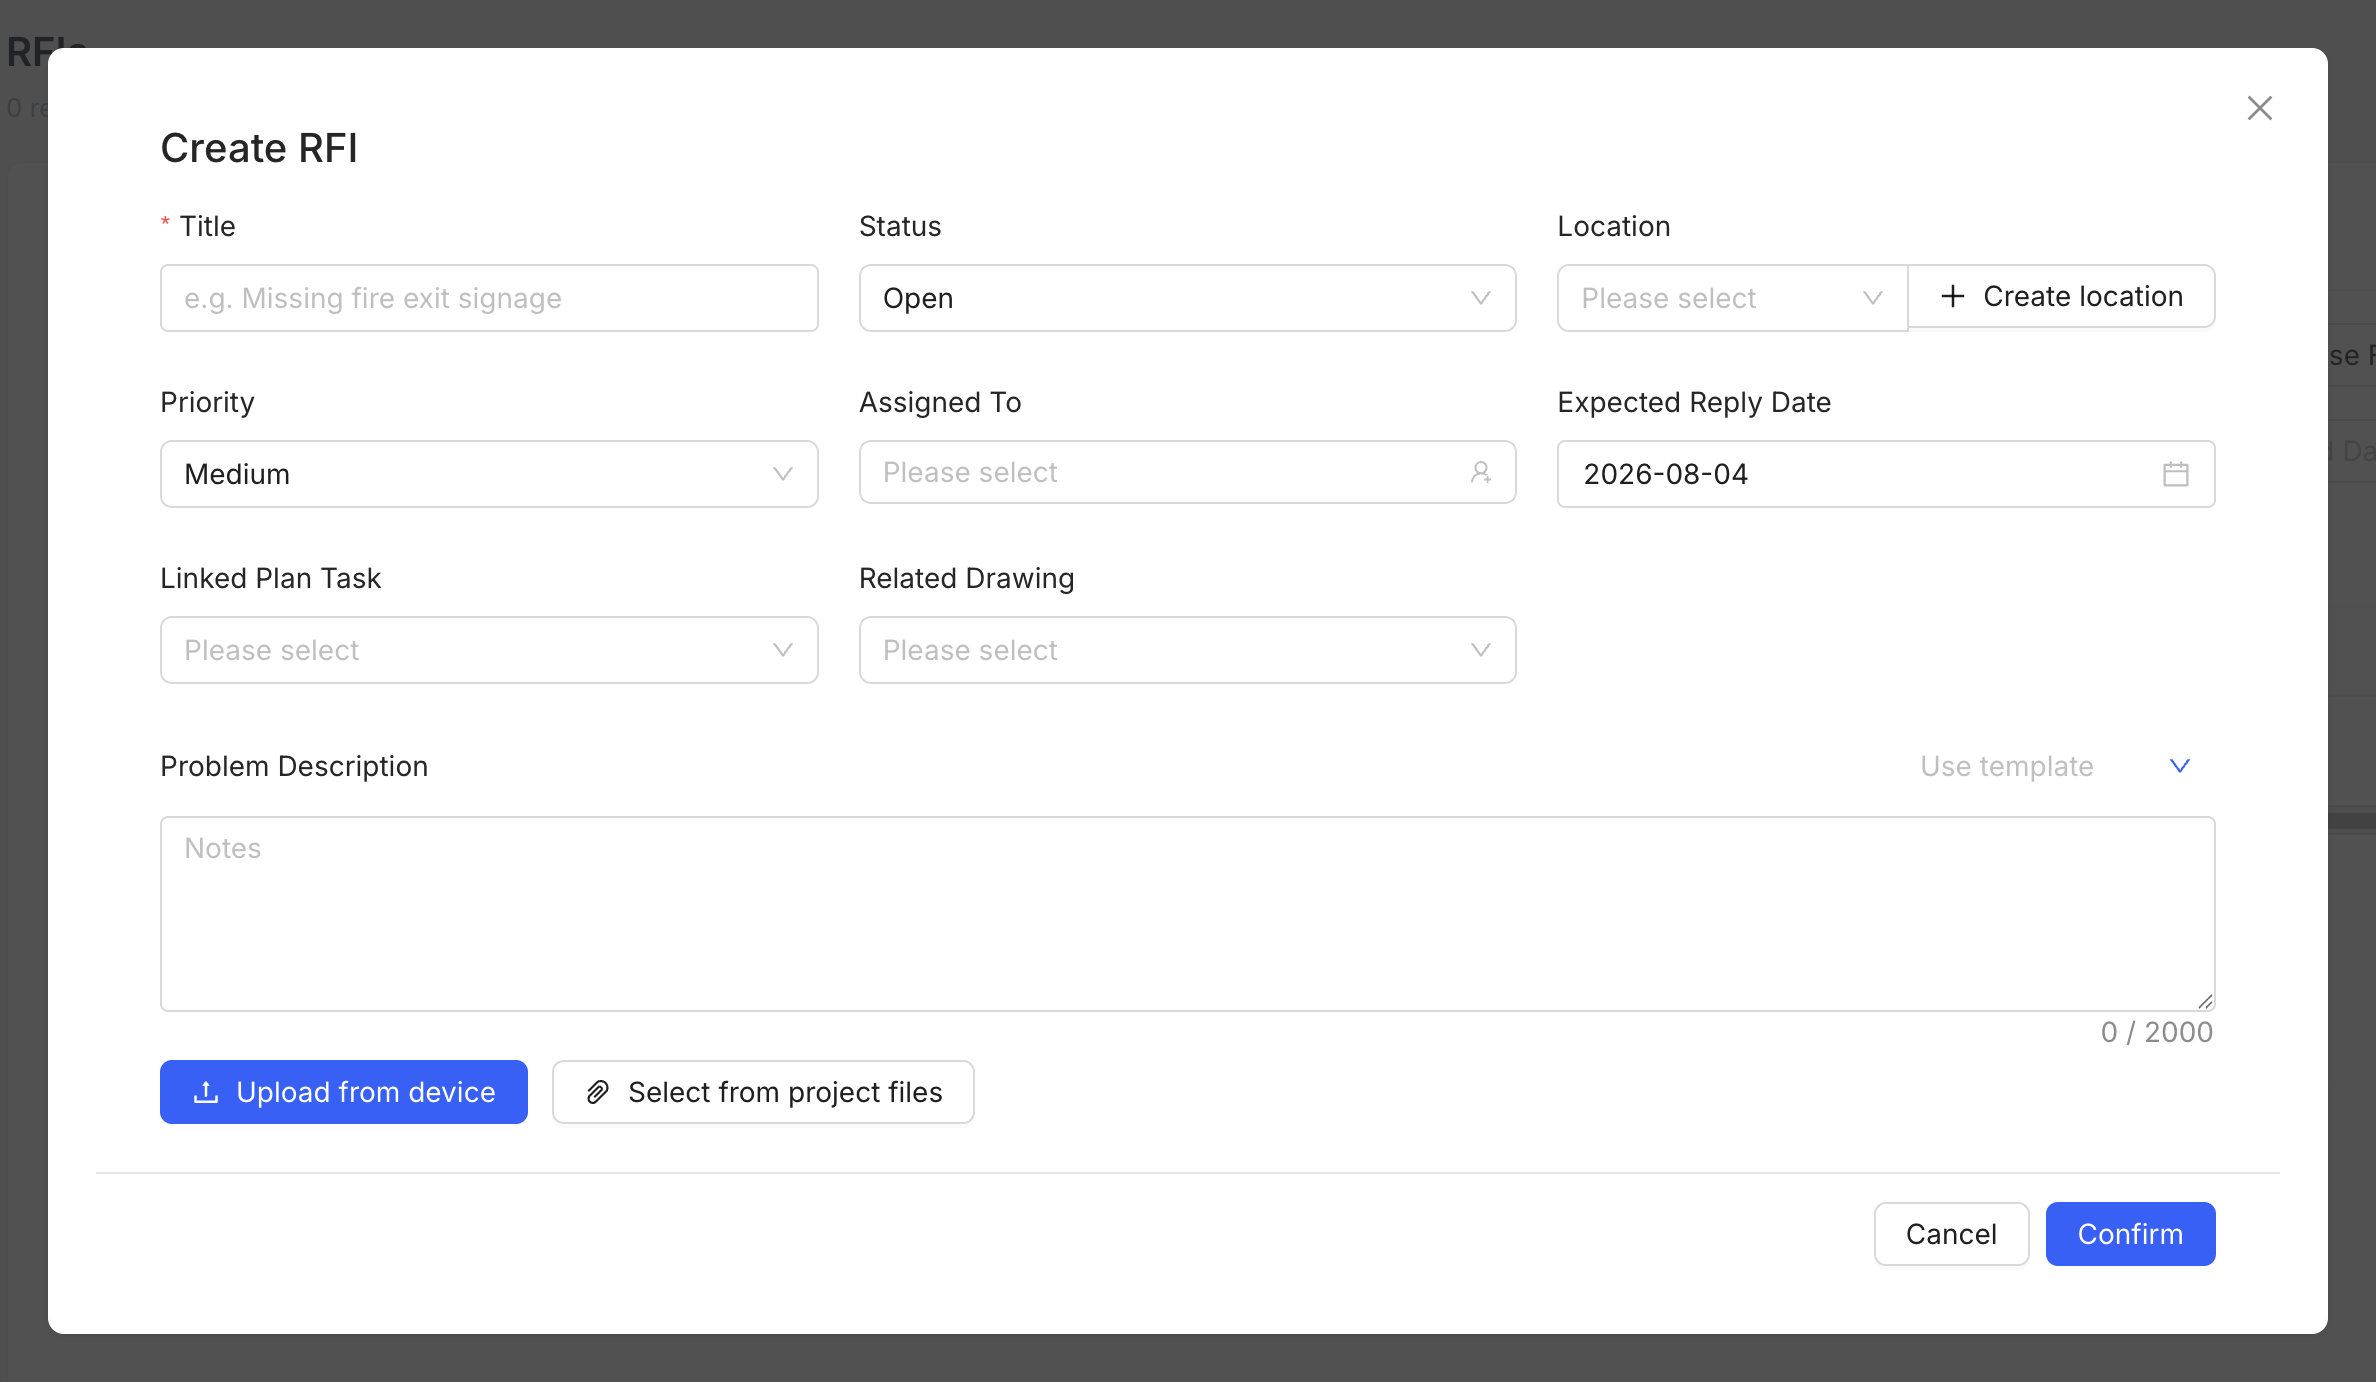This screenshot has height=1382, width=2376.
Task: Confirm the new RFI
Action: click(x=2130, y=1234)
